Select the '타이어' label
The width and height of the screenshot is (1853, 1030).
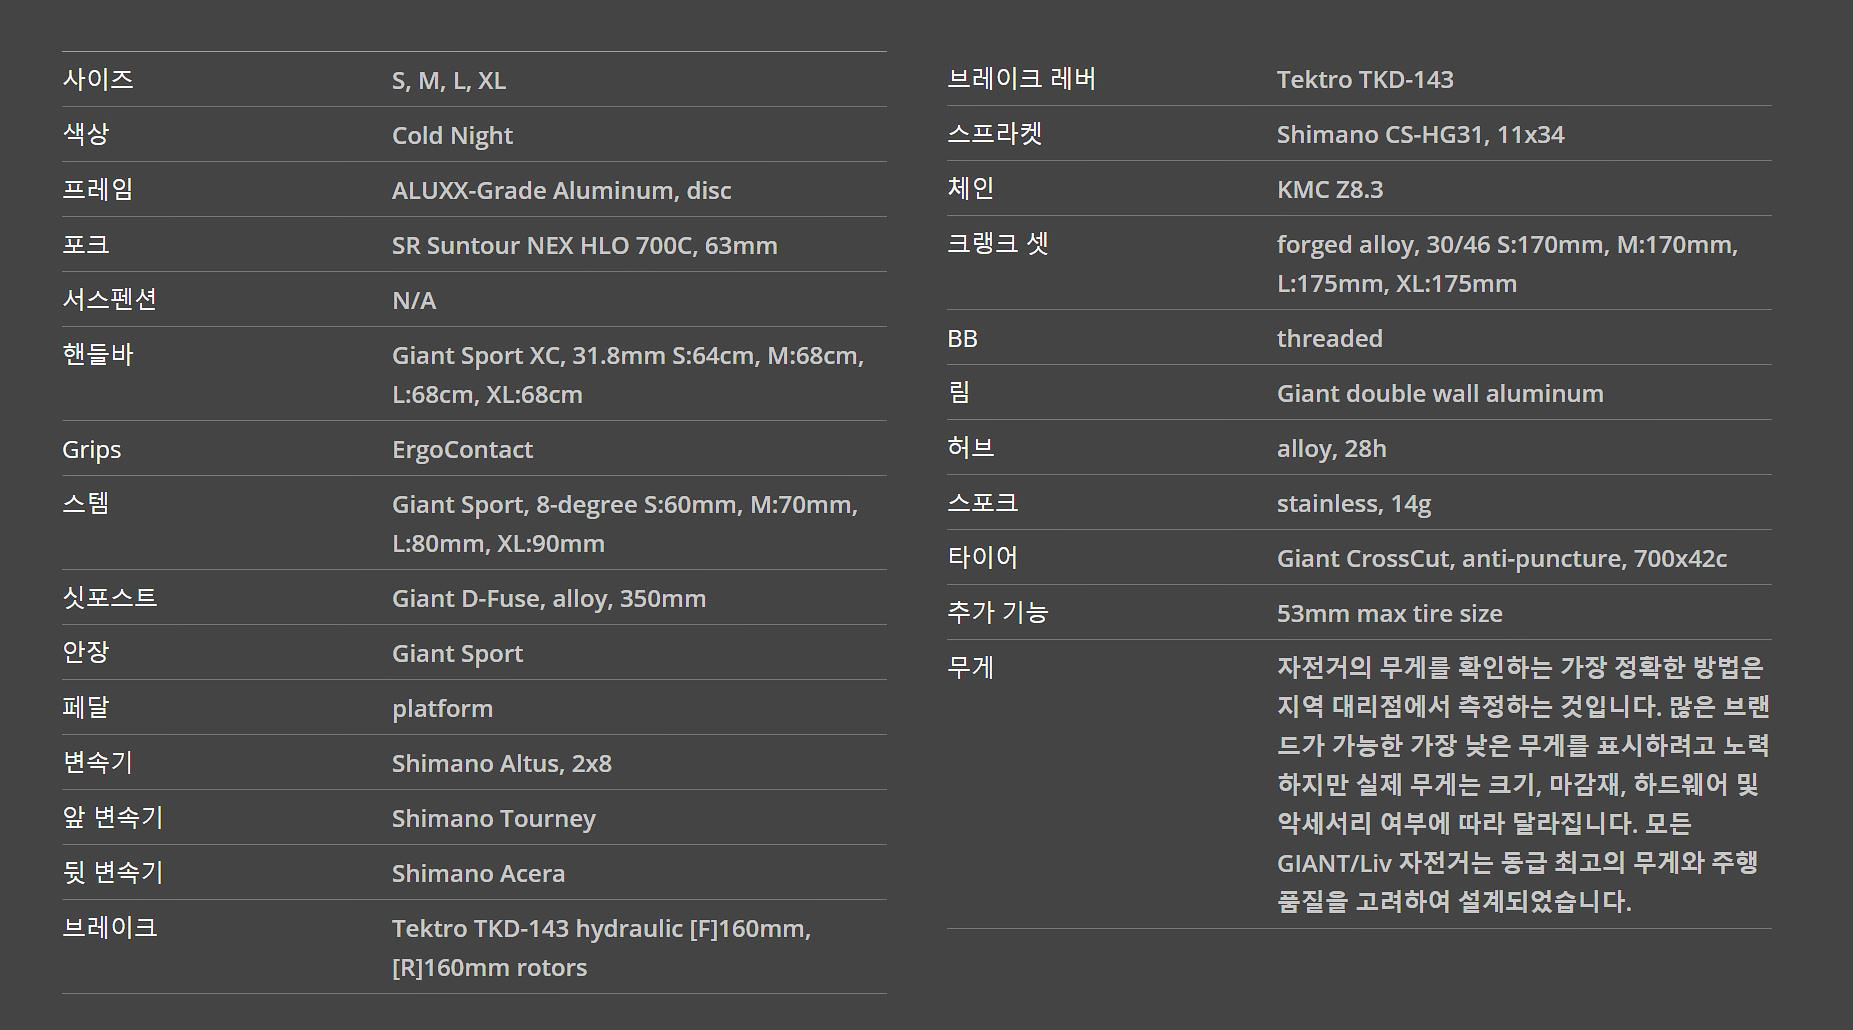coord(983,558)
